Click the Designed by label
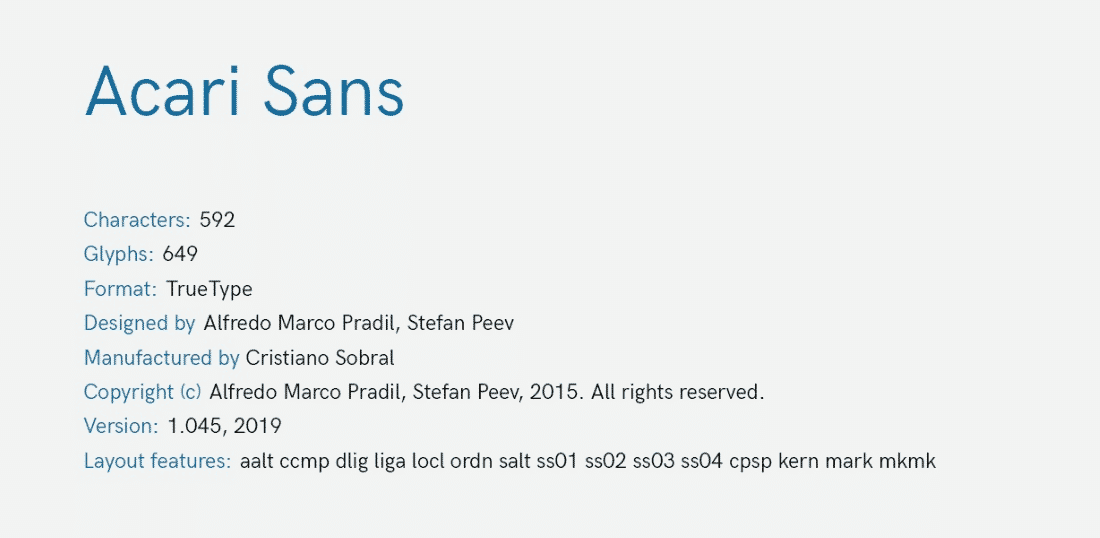 click(139, 324)
